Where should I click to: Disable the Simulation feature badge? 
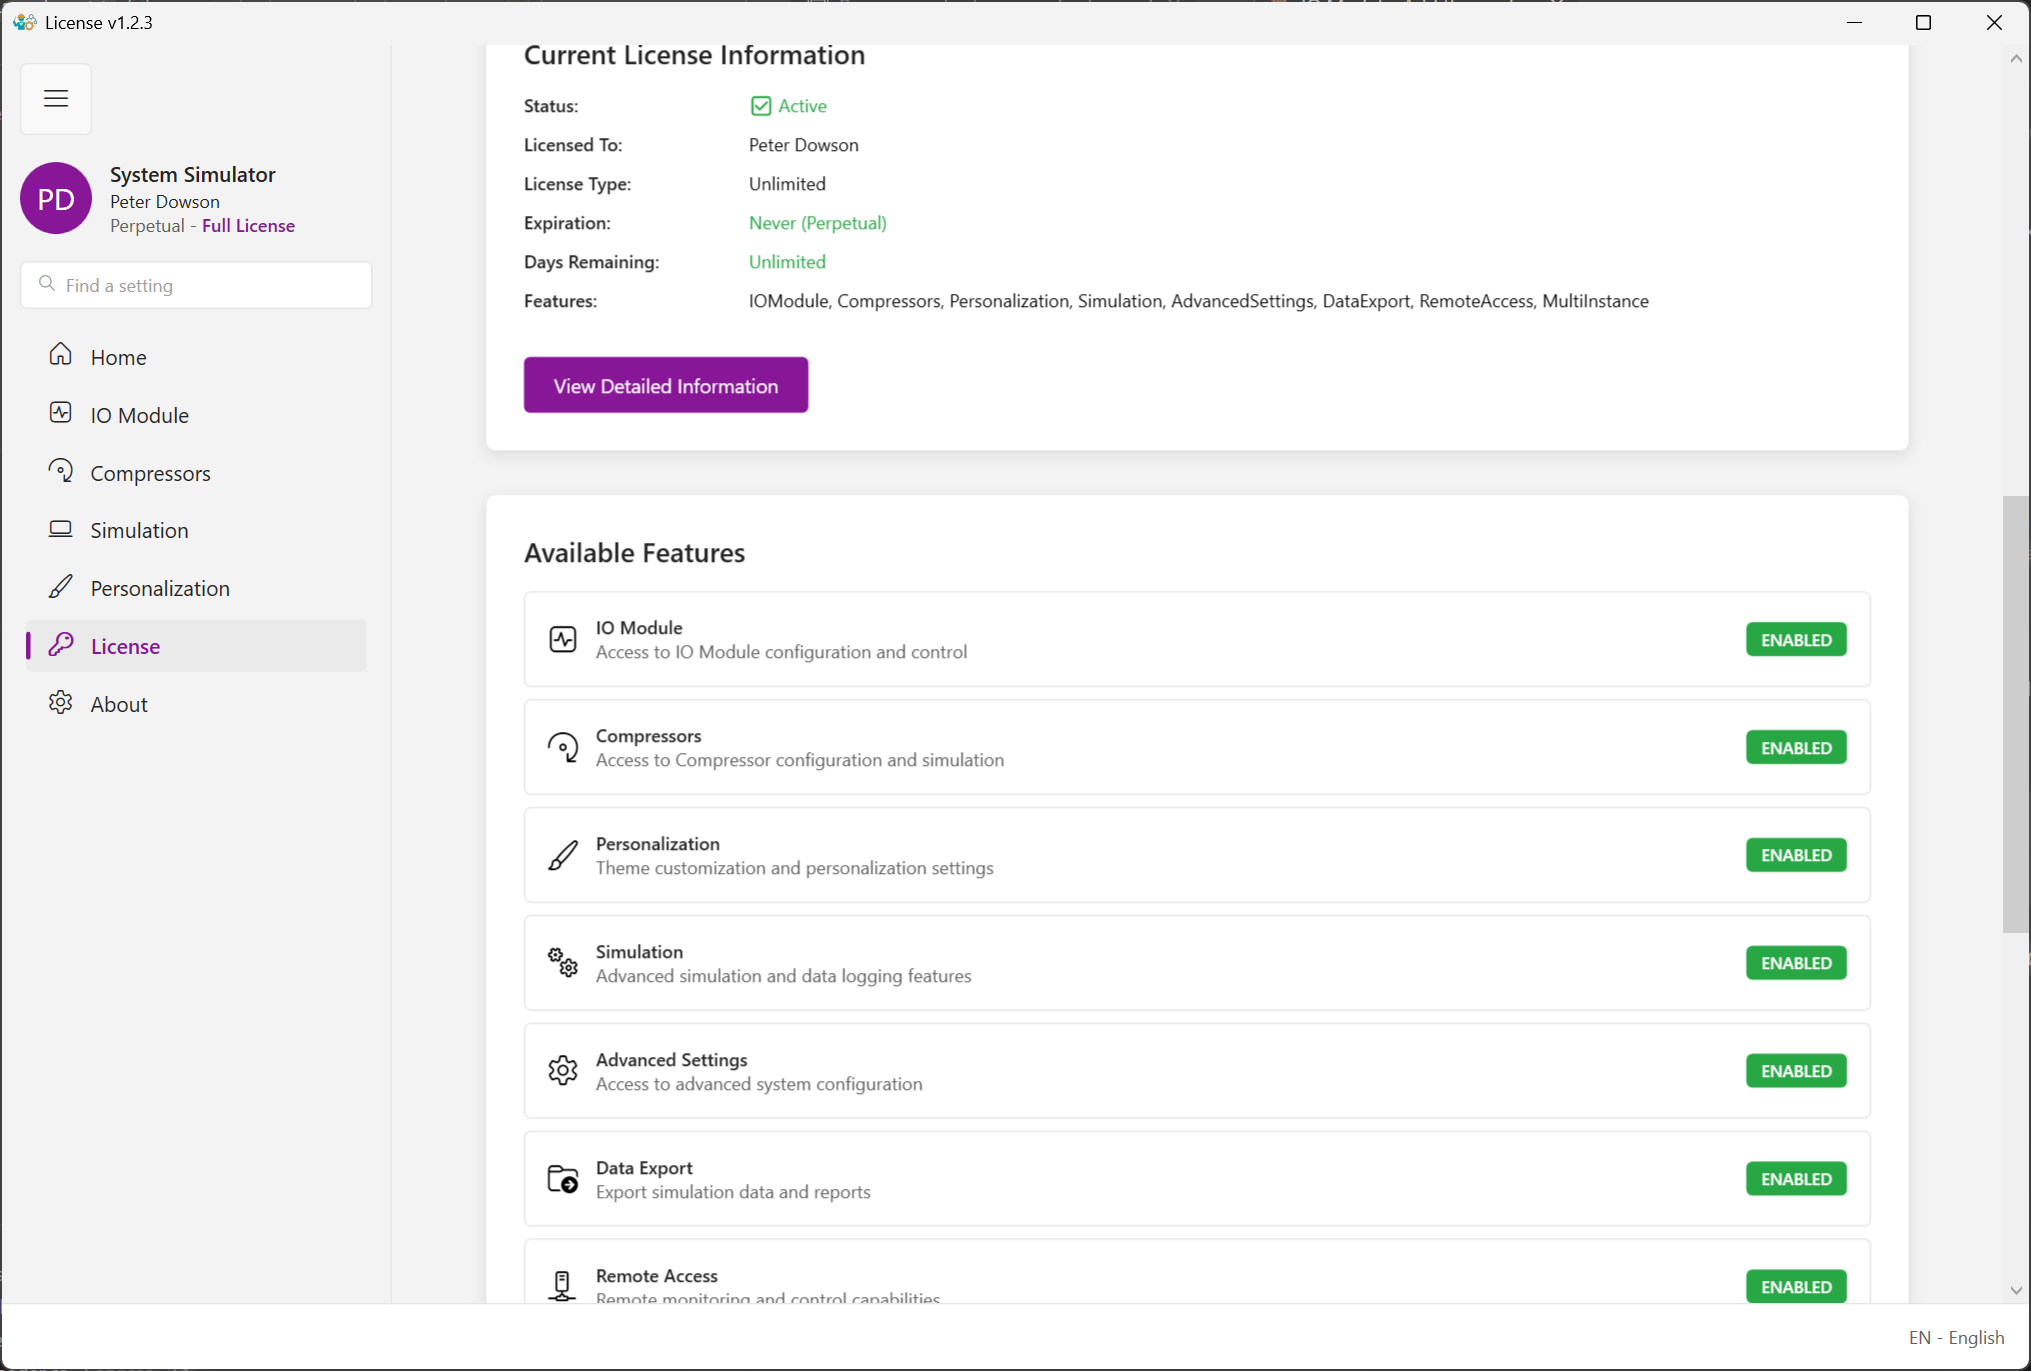(1795, 962)
